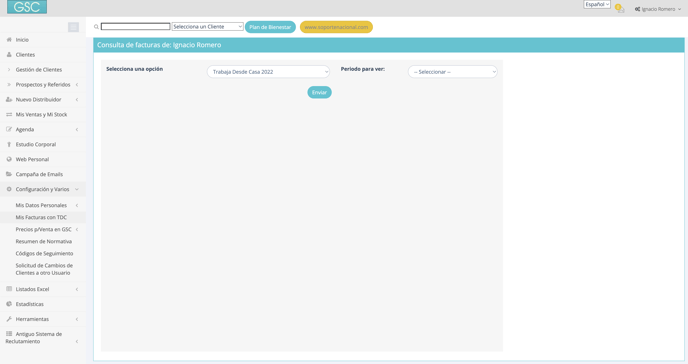
Task: Open Resumen de Normativa submenu
Action: coord(43,241)
